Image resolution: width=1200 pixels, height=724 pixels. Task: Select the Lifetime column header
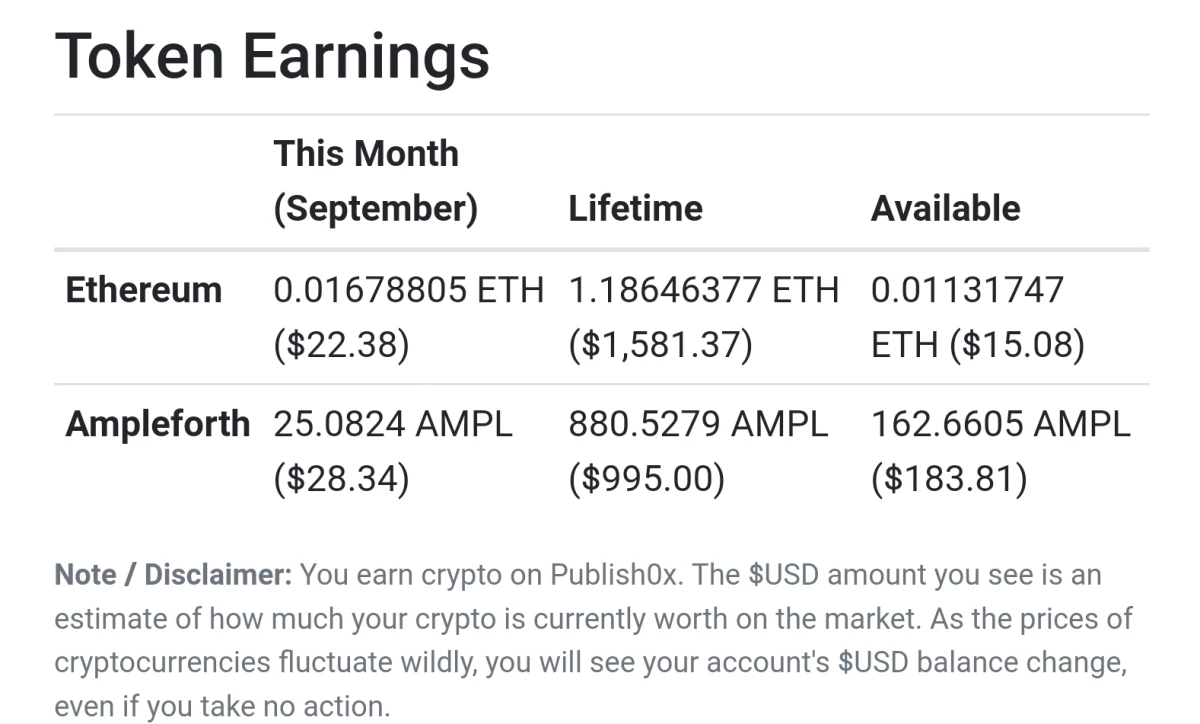(635, 208)
